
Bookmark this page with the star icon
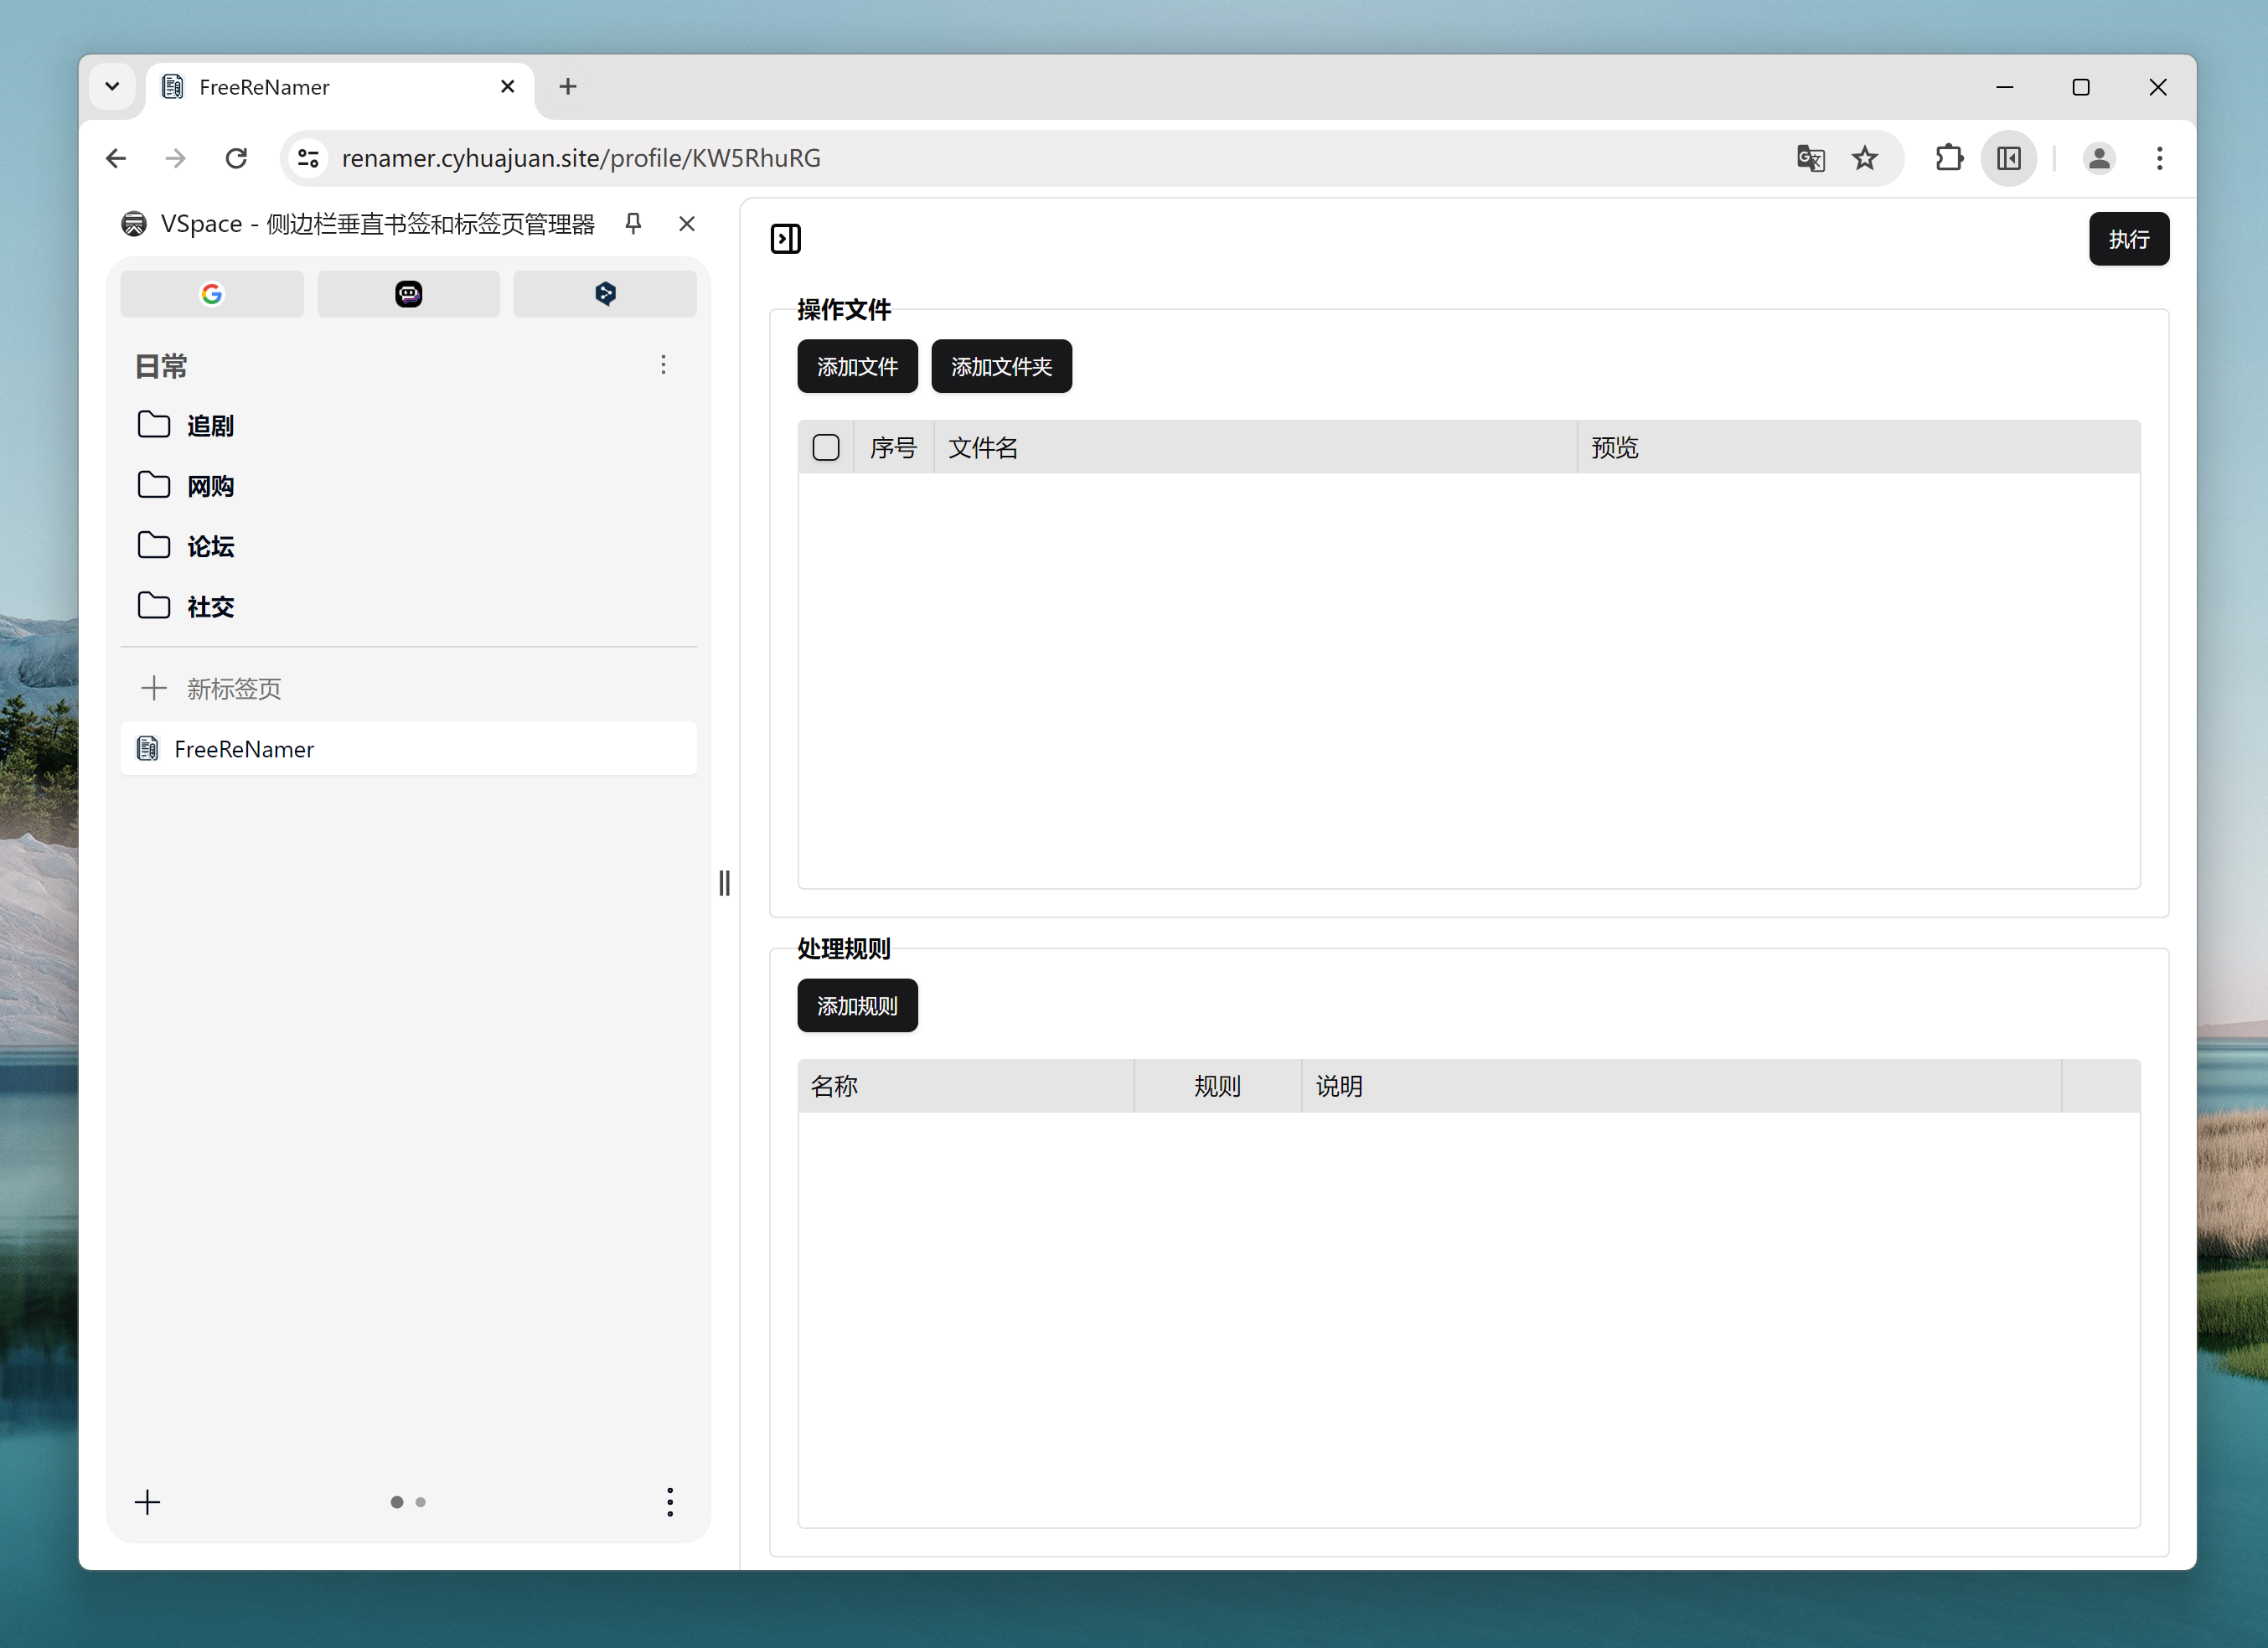click(x=1864, y=158)
